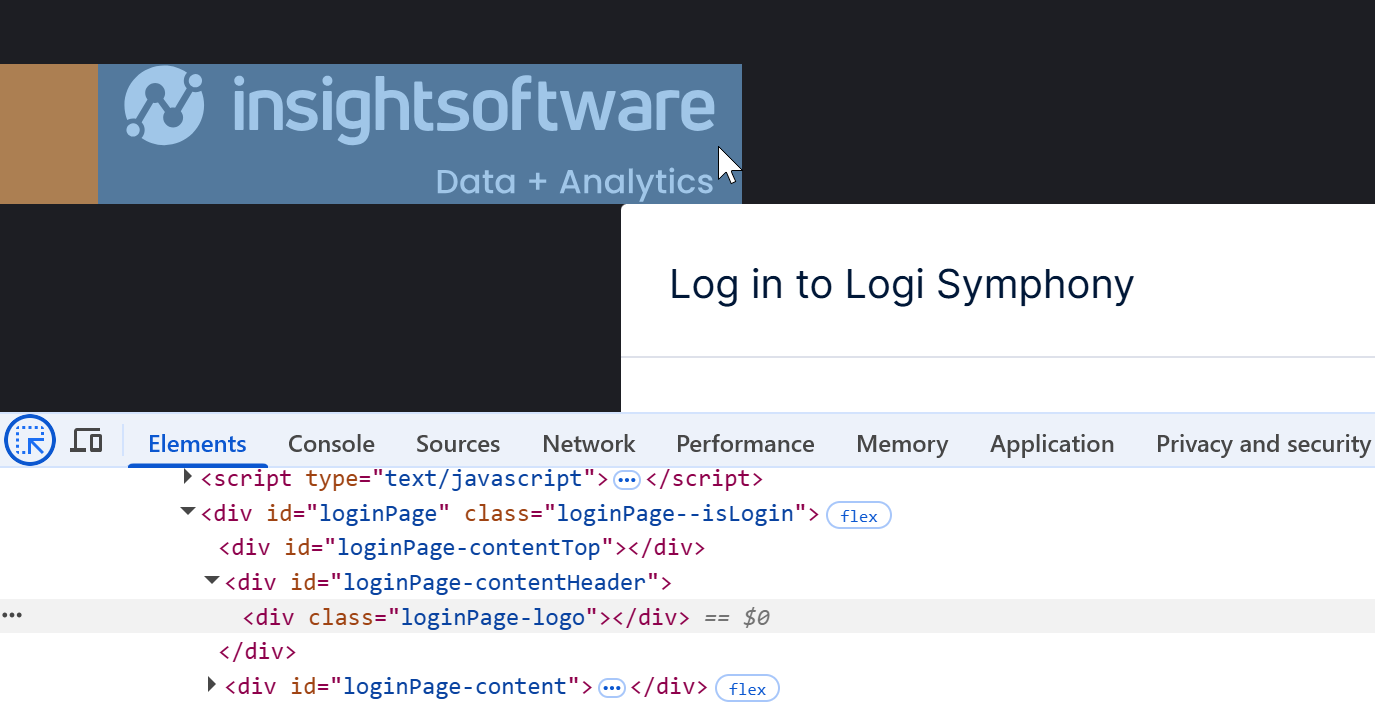
Task: Reveal loginPage-content children via ellipsis badge
Action: [611, 687]
